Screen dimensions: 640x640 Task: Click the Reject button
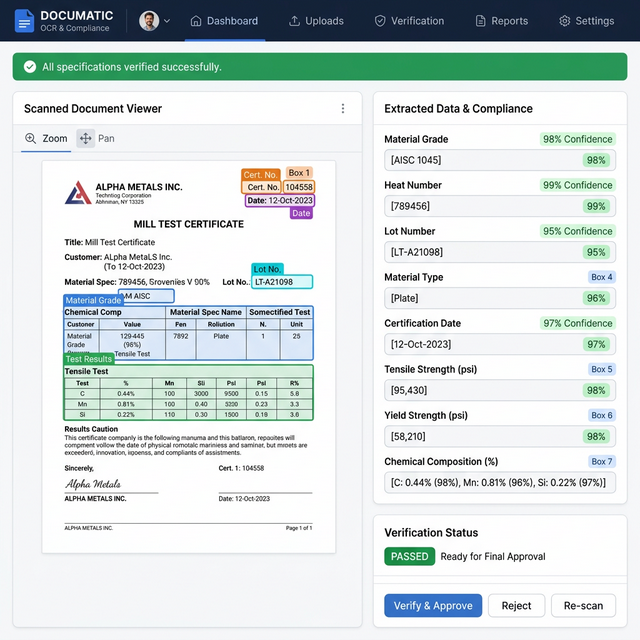click(x=516, y=605)
